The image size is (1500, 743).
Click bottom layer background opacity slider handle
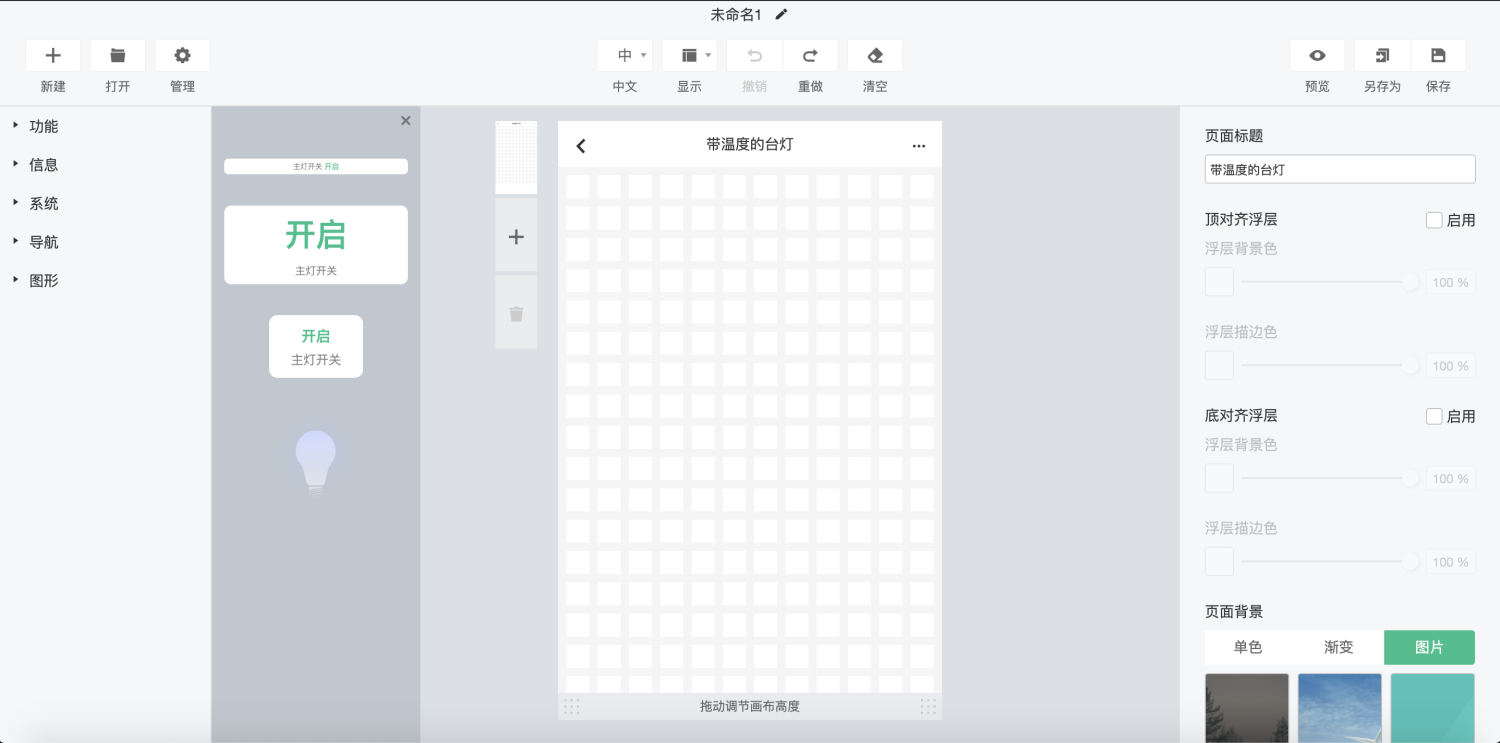(x=1411, y=478)
